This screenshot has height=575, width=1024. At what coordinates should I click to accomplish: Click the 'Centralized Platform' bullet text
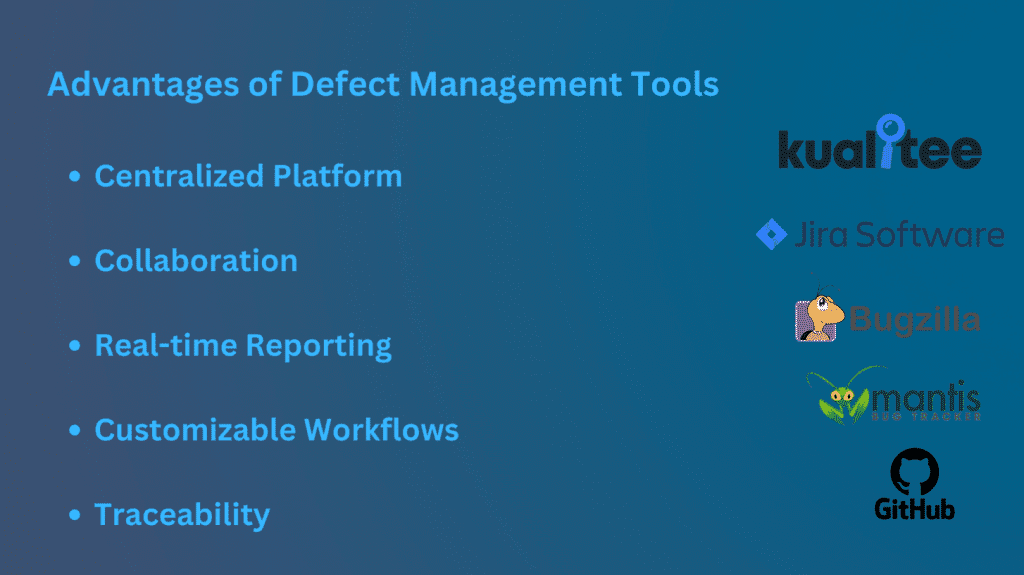(248, 176)
